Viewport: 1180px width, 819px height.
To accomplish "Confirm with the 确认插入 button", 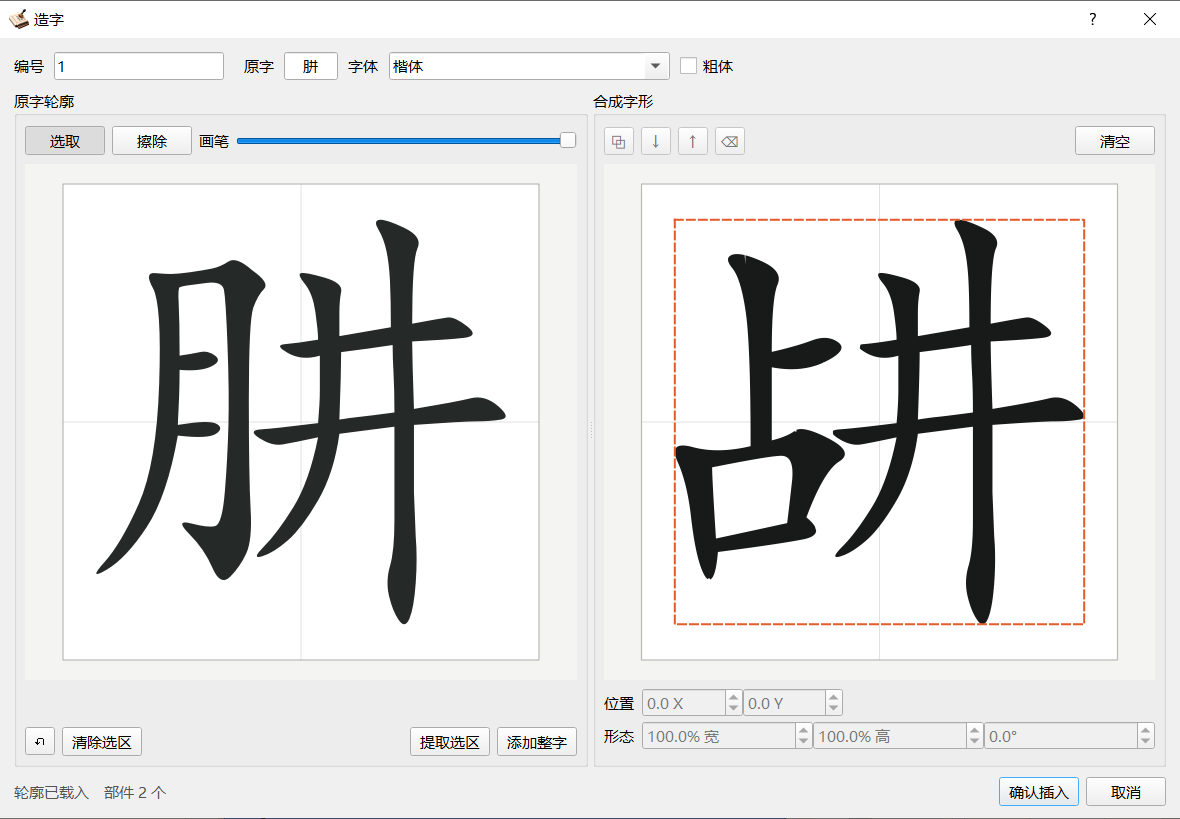I will coord(1039,792).
